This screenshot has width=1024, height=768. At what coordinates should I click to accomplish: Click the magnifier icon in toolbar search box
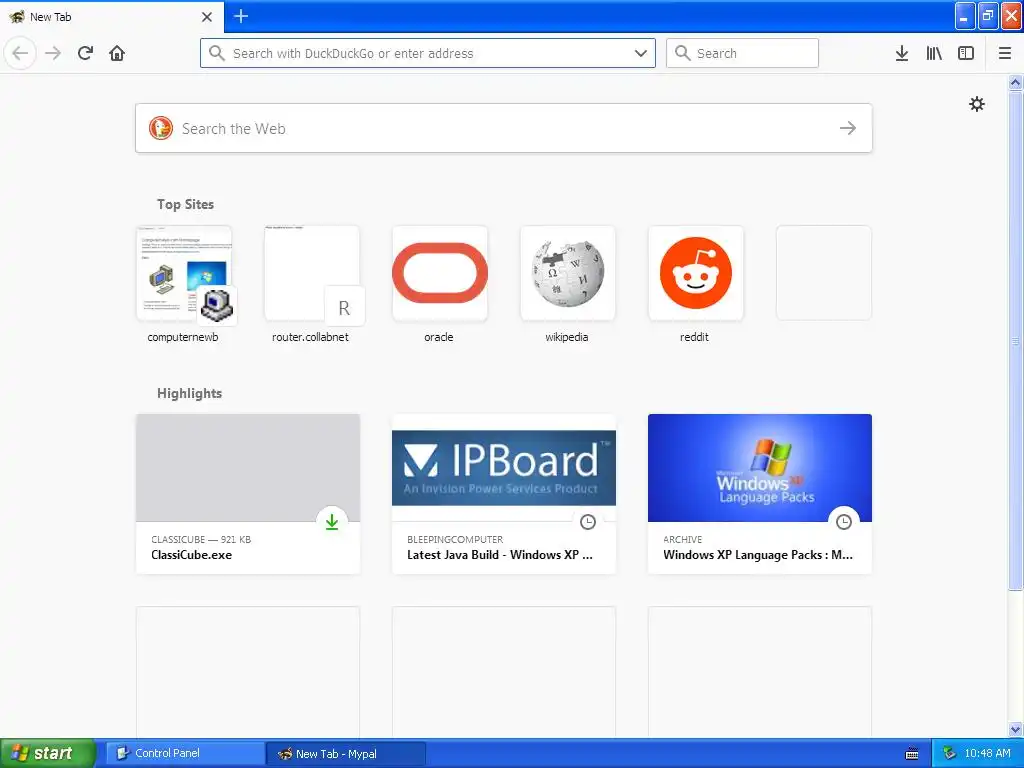(x=682, y=53)
